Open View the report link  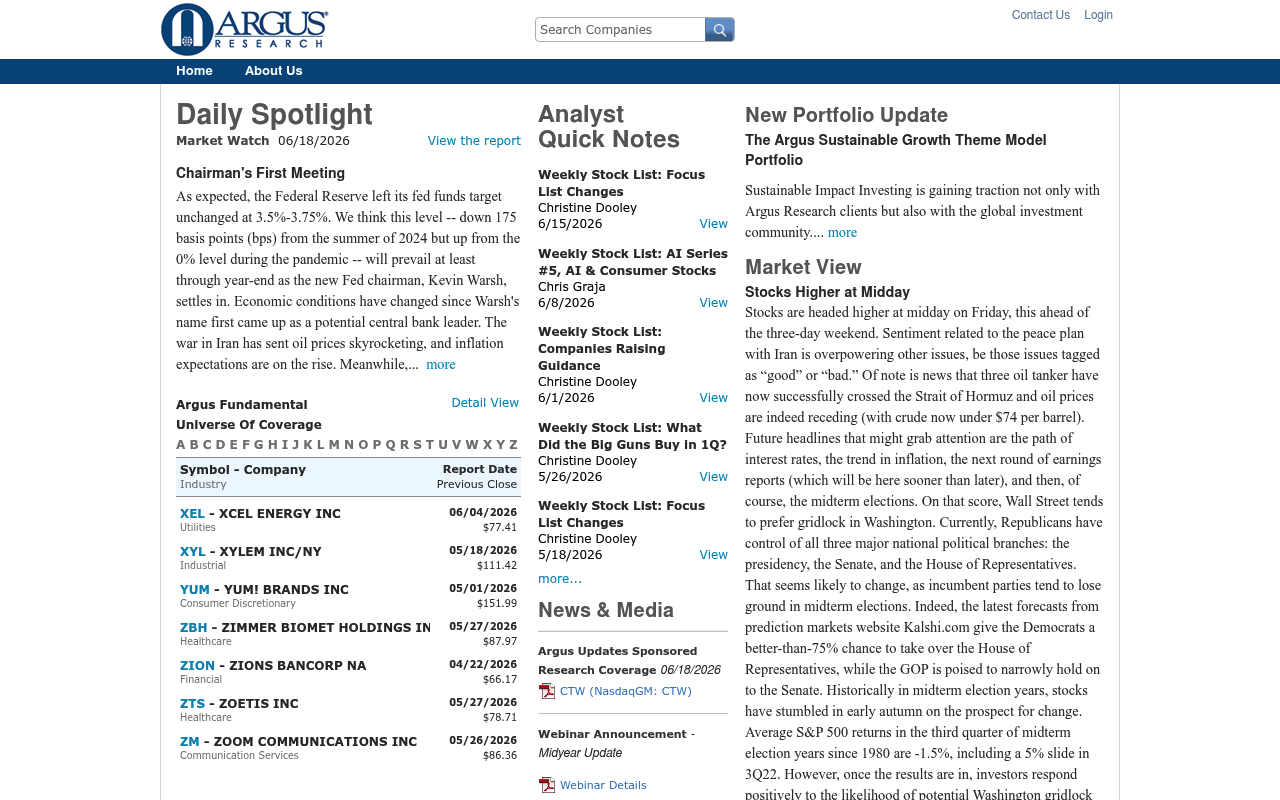coord(474,141)
